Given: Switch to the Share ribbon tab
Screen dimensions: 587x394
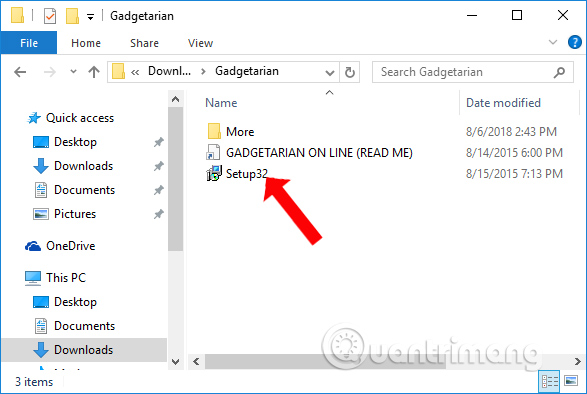Looking at the screenshot, I should coord(145,43).
